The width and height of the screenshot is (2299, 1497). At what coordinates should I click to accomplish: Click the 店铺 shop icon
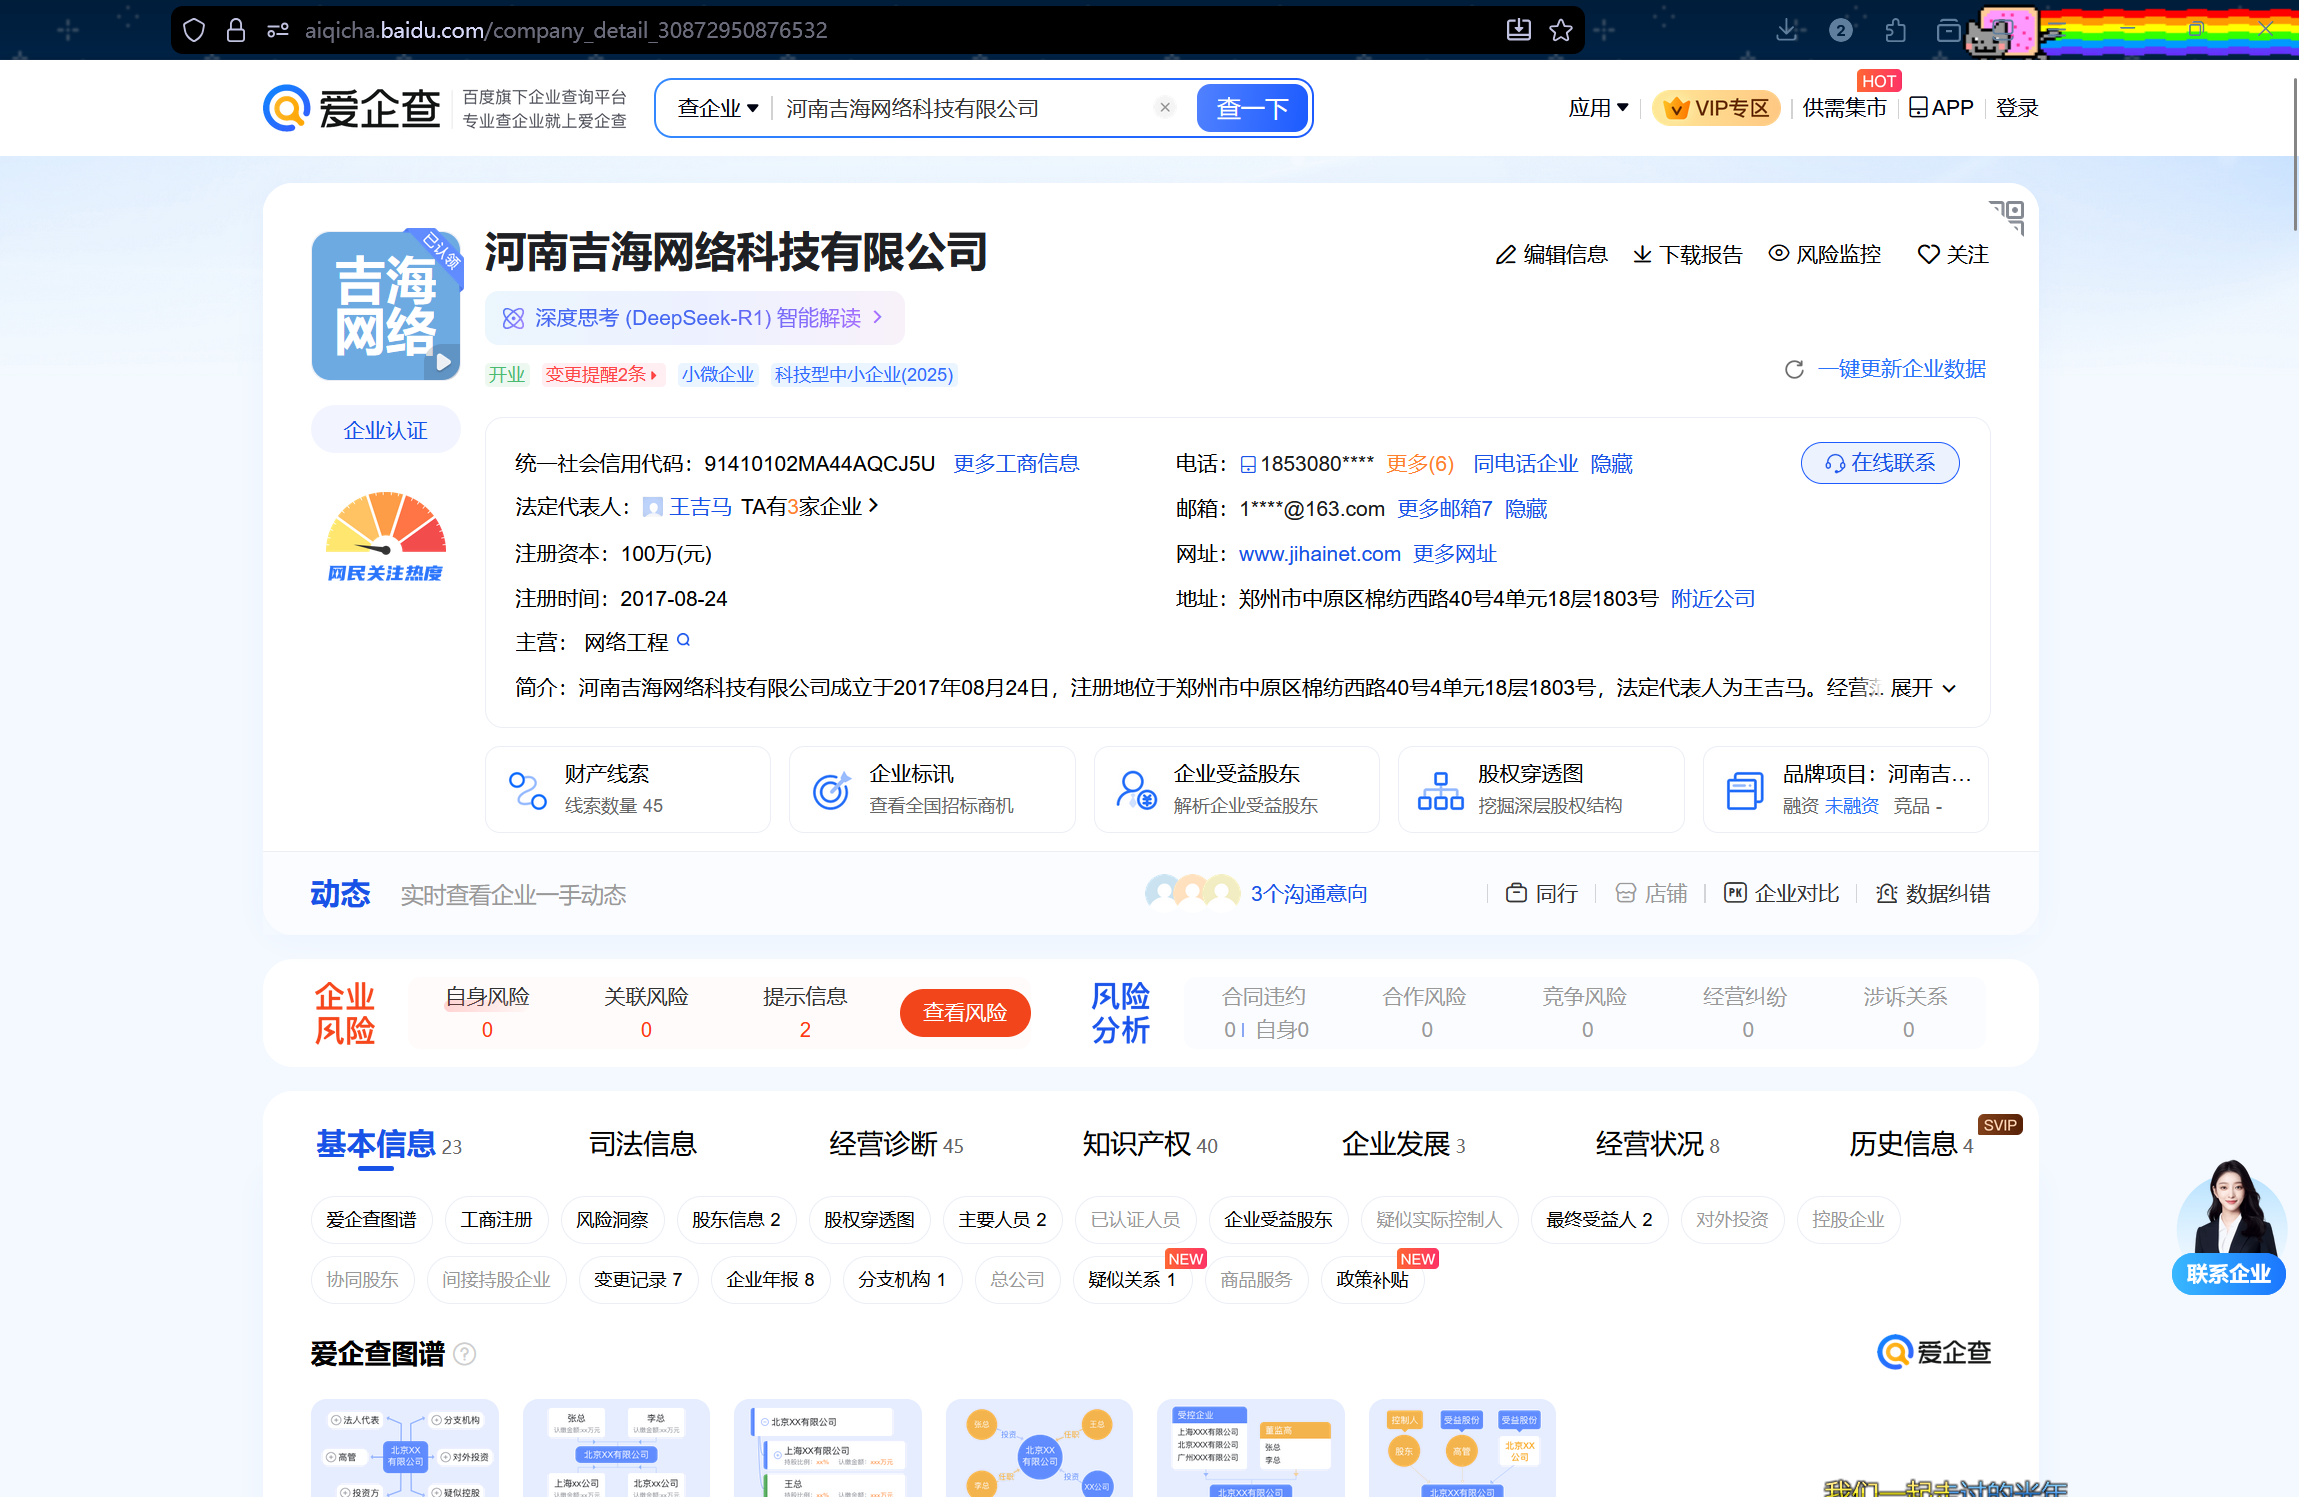tap(1626, 892)
